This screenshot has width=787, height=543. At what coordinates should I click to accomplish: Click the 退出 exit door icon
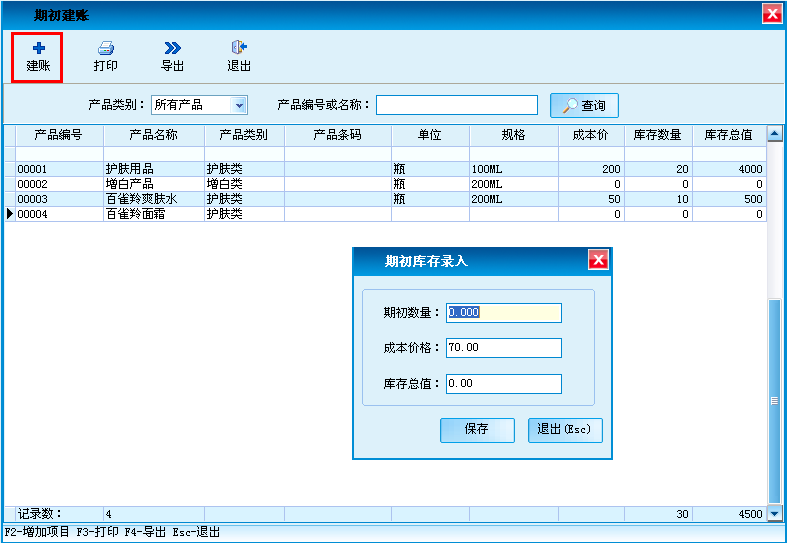(x=238, y=48)
